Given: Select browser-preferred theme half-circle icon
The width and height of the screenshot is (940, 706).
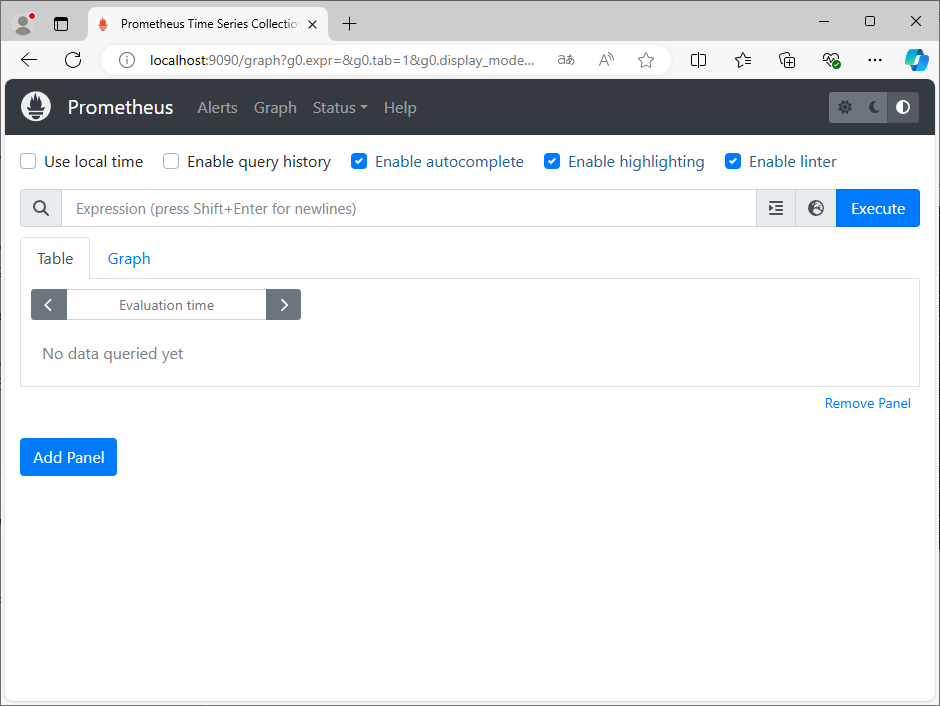Looking at the screenshot, I should 903,107.
